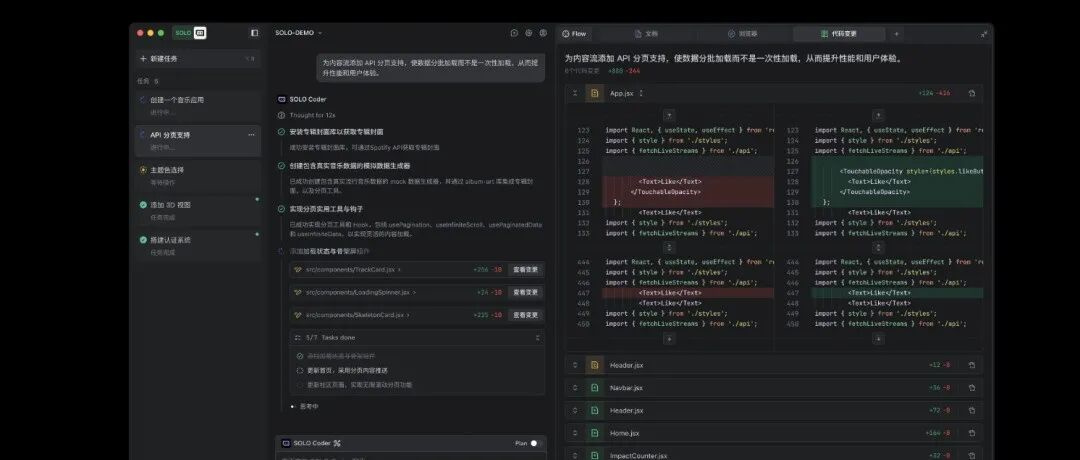Open the 主题色选择 task

pyautogui.click(x=198, y=175)
